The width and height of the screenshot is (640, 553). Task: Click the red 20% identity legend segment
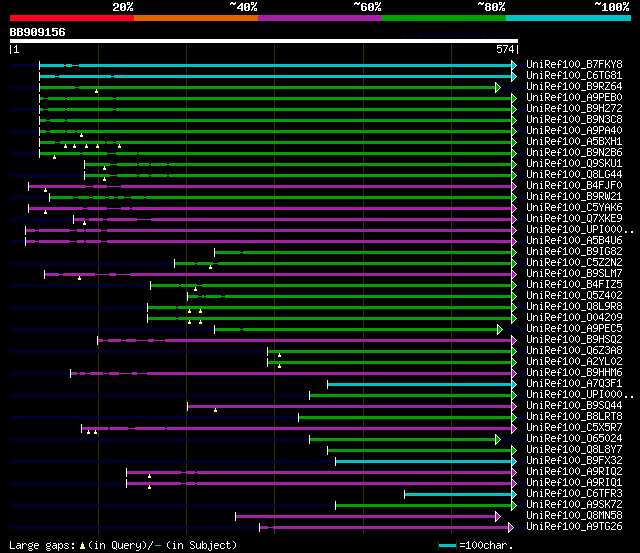pyautogui.click(x=72, y=18)
